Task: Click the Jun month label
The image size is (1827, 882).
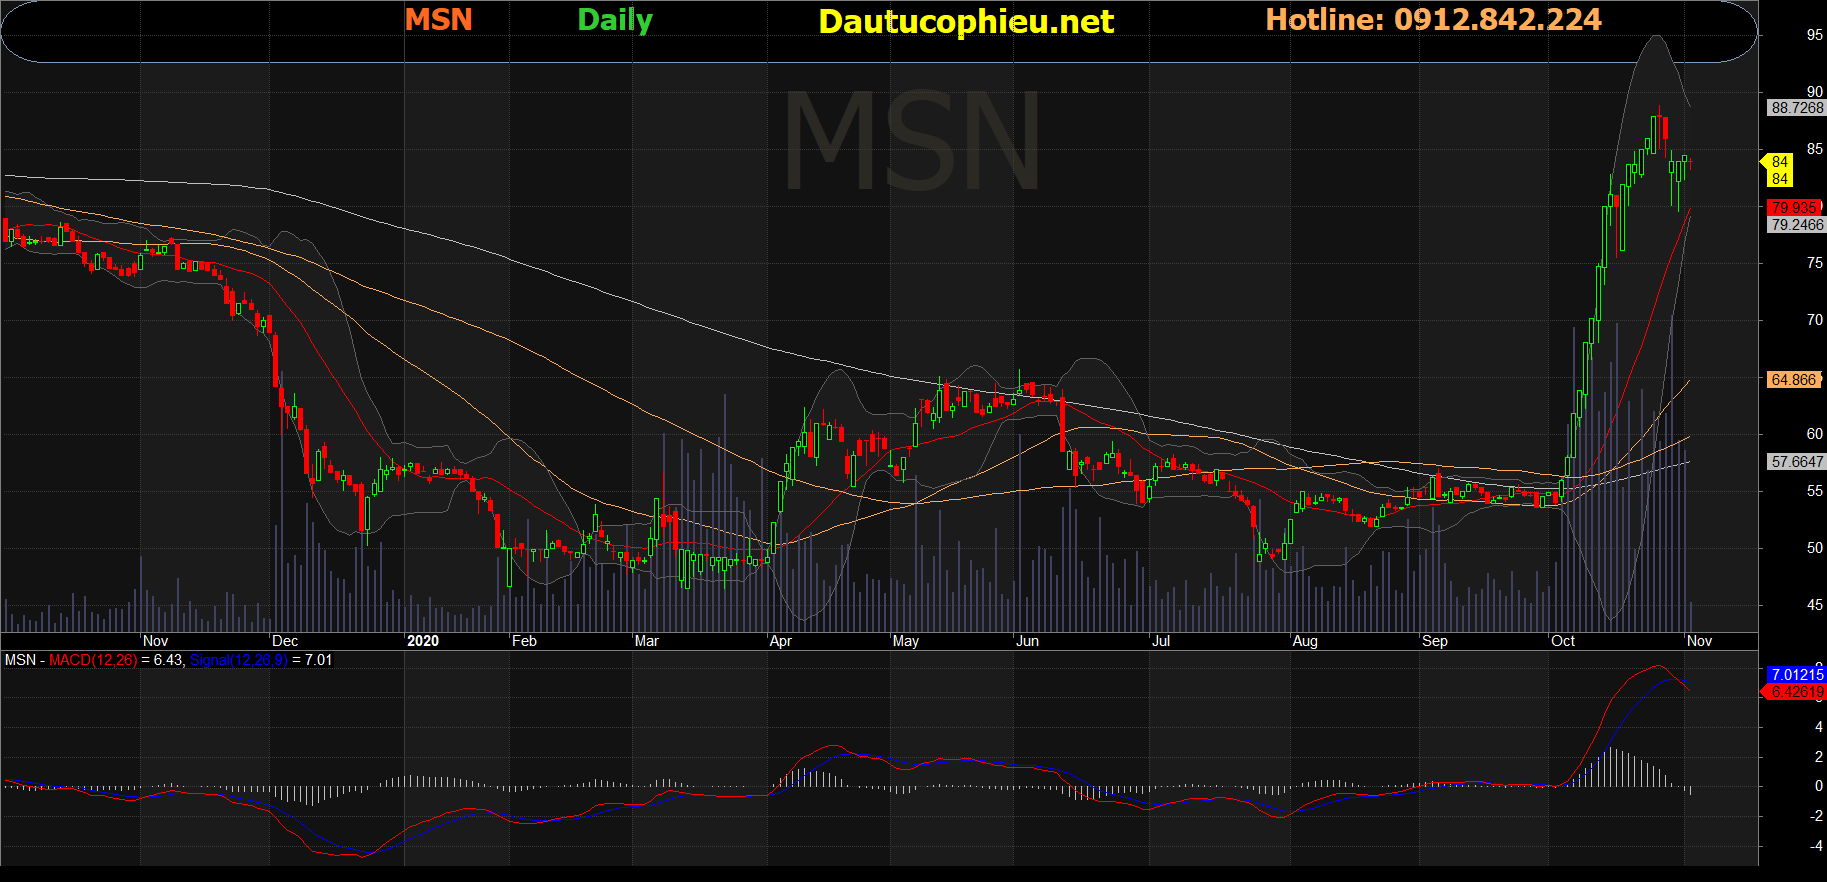Action: click(x=1028, y=641)
